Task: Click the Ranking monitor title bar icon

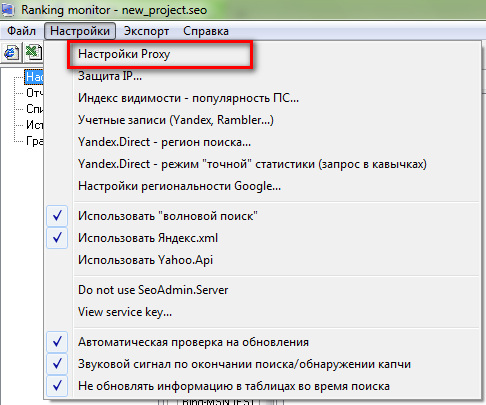Action: click(7, 9)
